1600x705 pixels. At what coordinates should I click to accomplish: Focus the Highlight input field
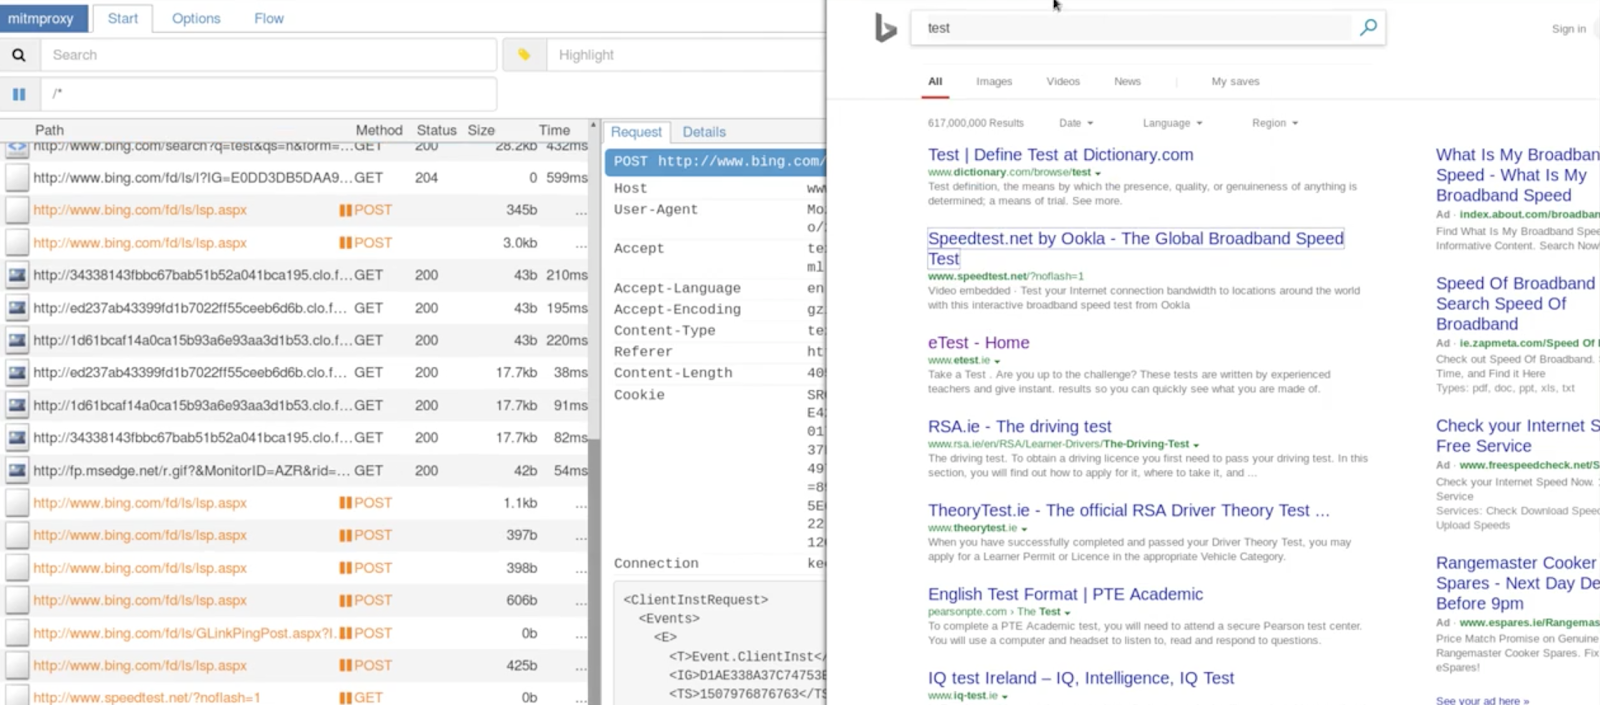tap(686, 55)
